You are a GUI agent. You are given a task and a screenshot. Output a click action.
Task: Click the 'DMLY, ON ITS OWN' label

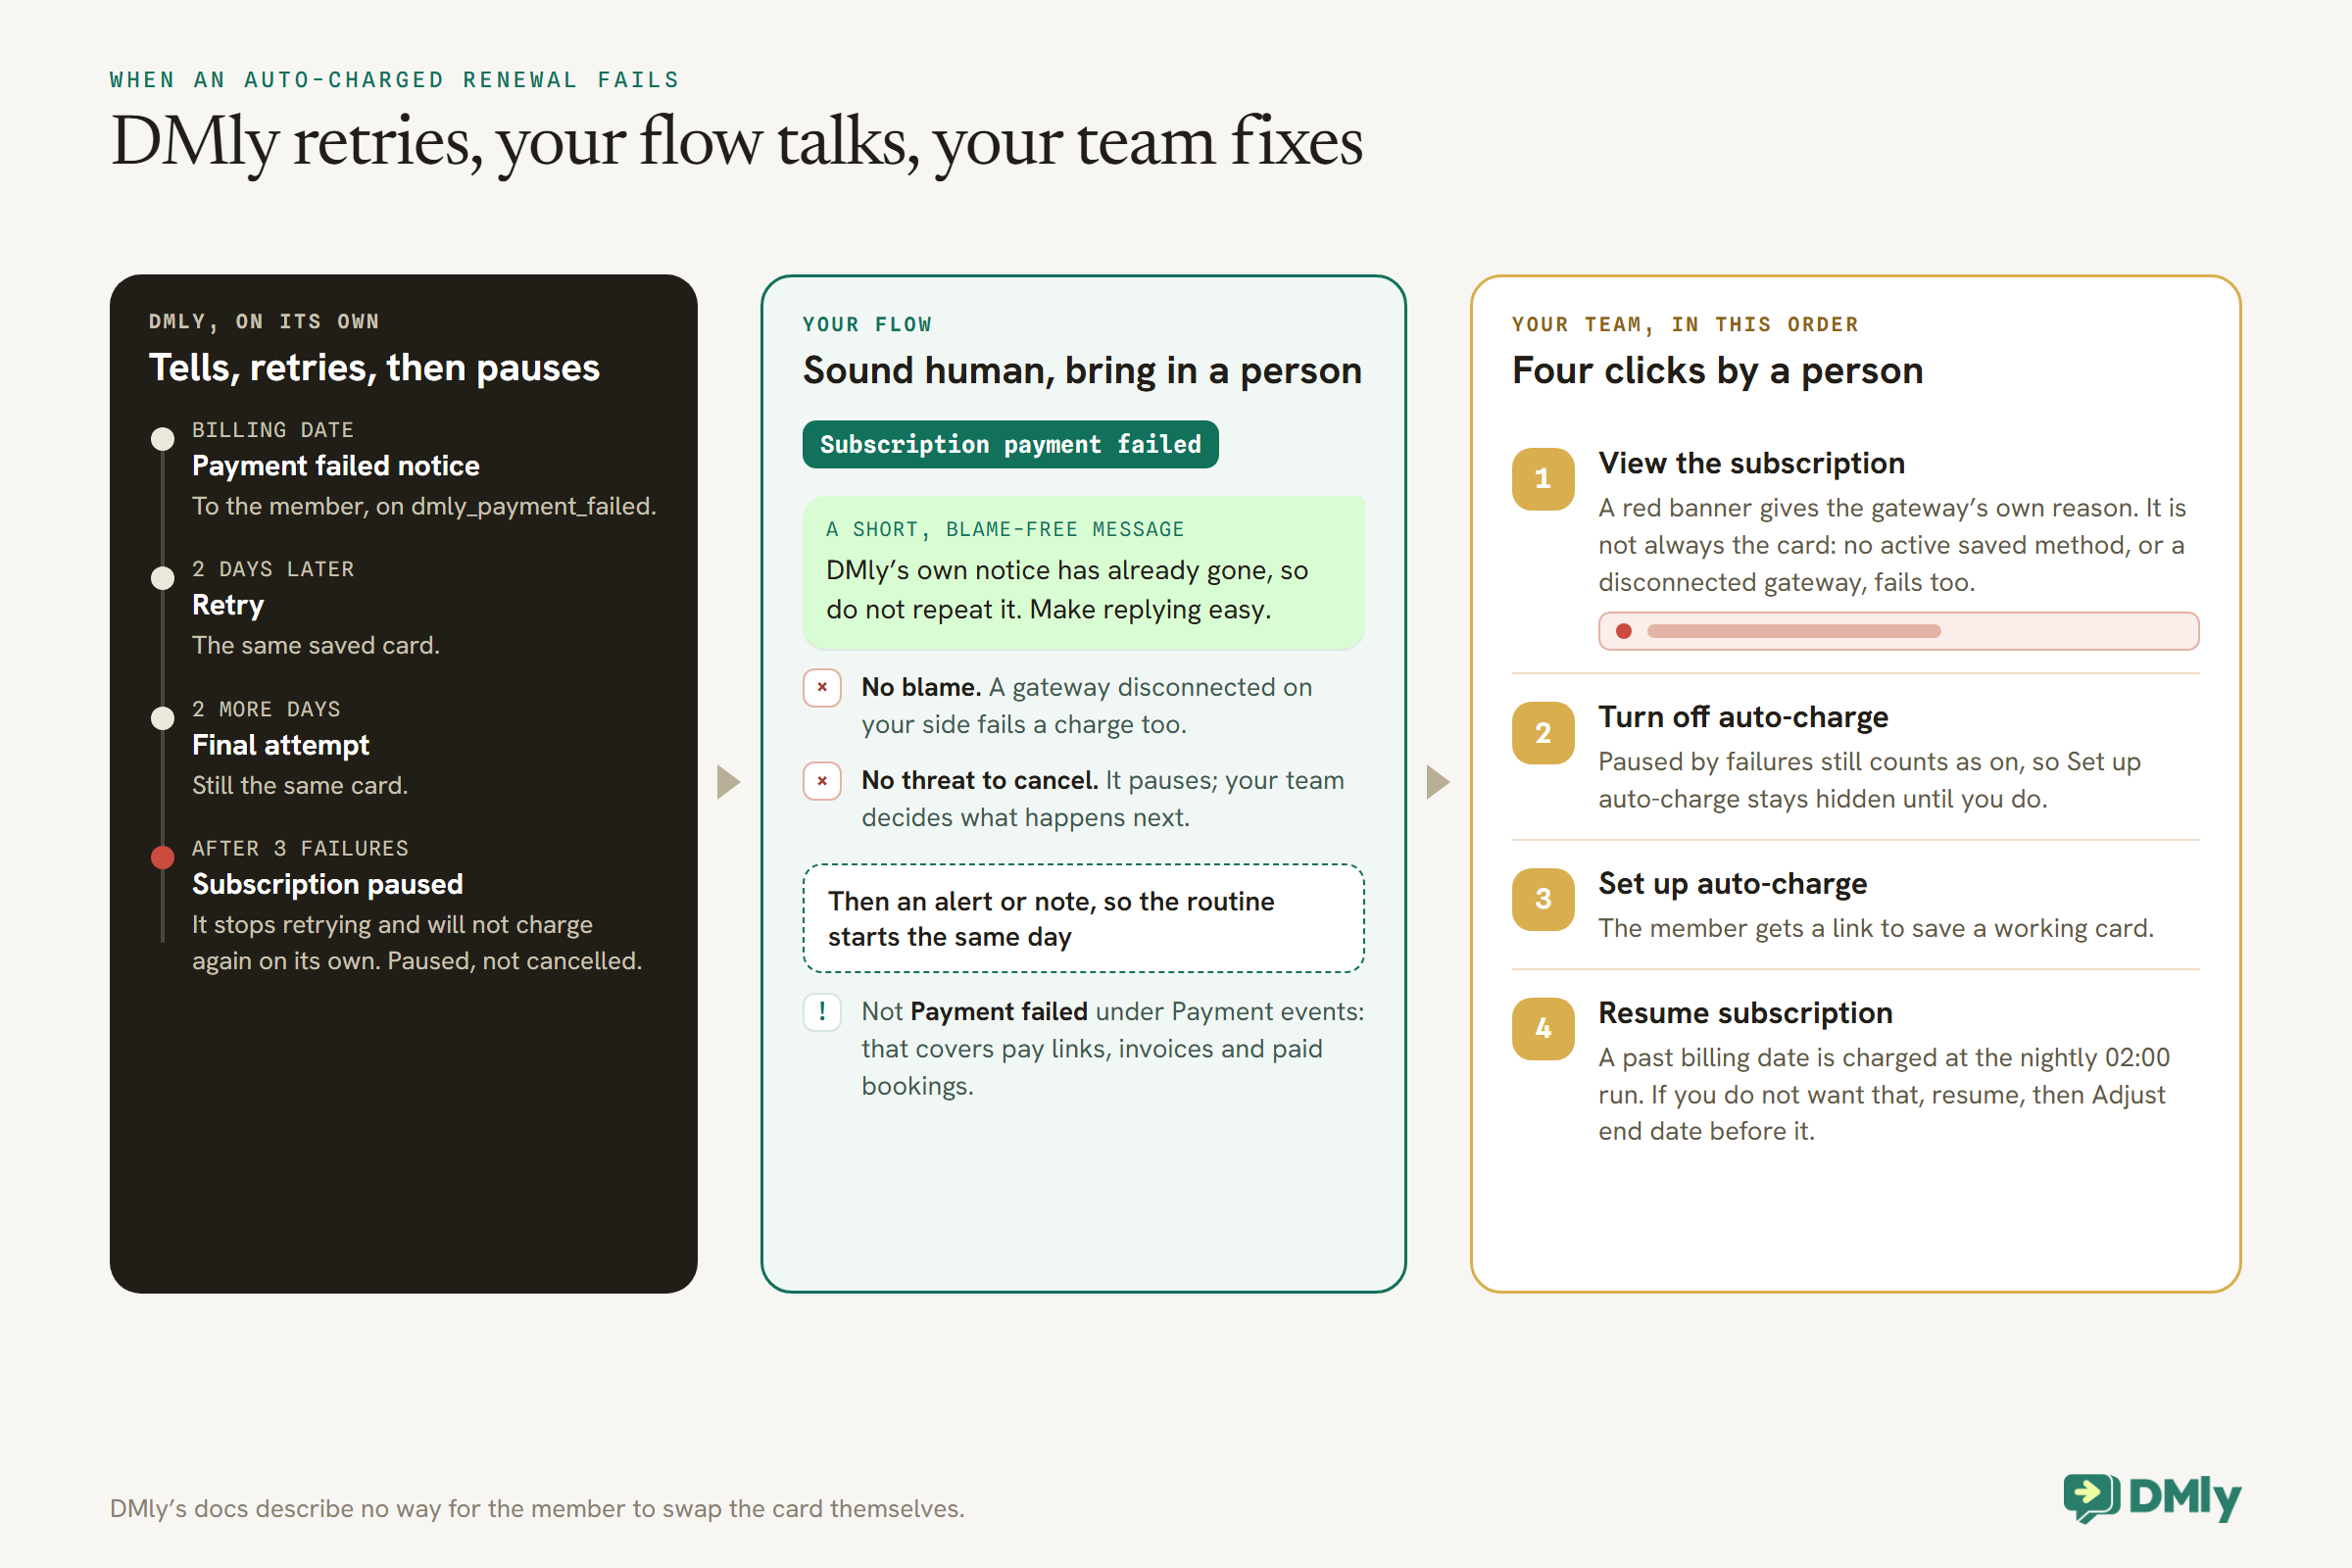264,322
